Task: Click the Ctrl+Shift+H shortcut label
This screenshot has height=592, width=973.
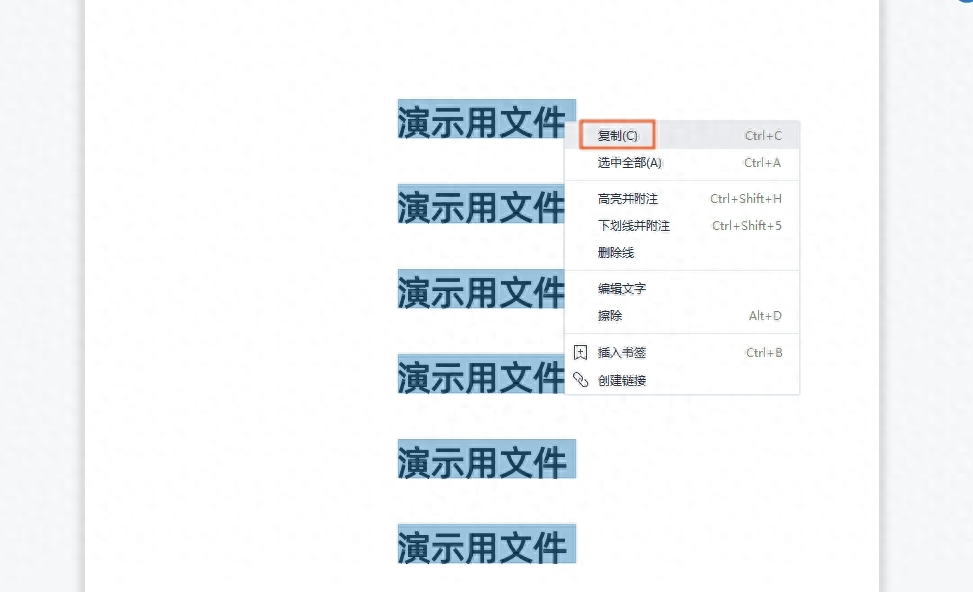Action: tap(743, 198)
